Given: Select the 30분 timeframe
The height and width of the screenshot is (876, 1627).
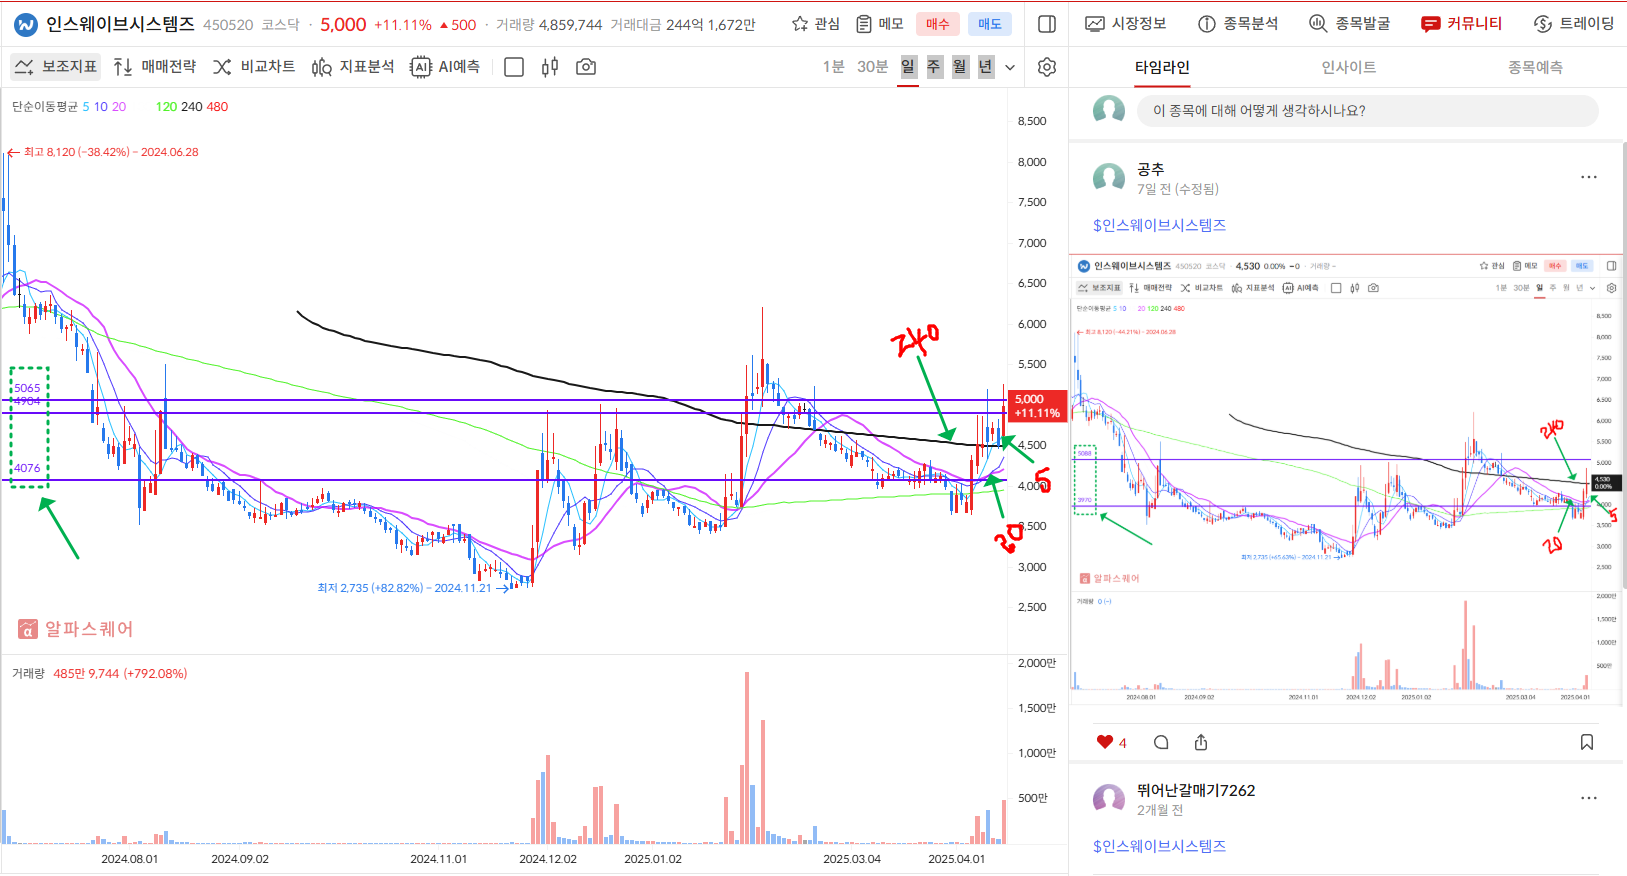Looking at the screenshot, I should coord(873,67).
